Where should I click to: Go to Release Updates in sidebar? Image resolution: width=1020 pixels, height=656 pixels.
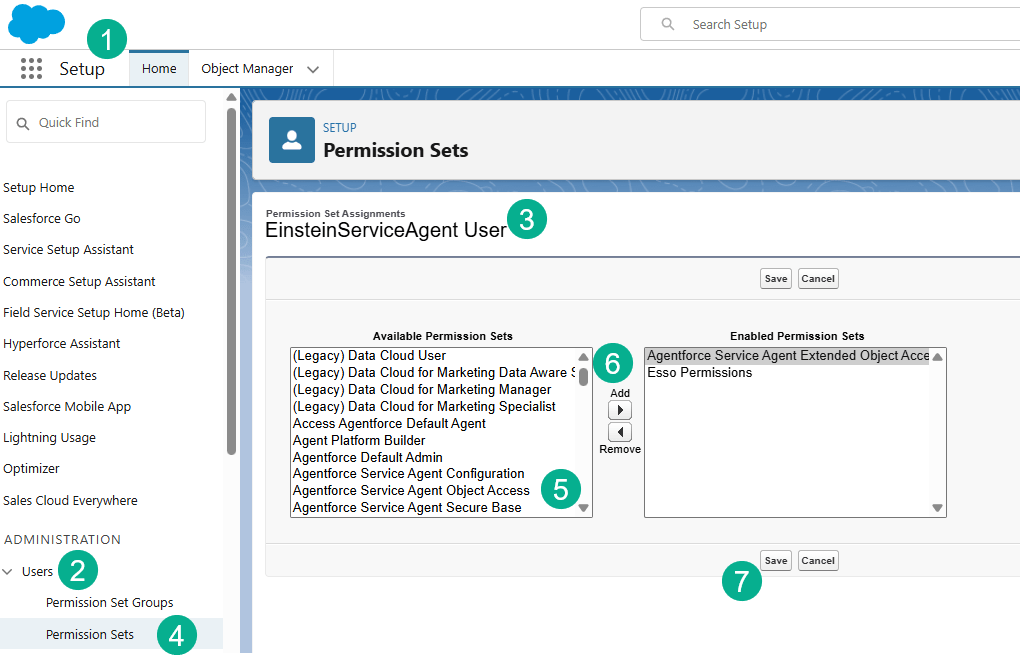point(50,376)
